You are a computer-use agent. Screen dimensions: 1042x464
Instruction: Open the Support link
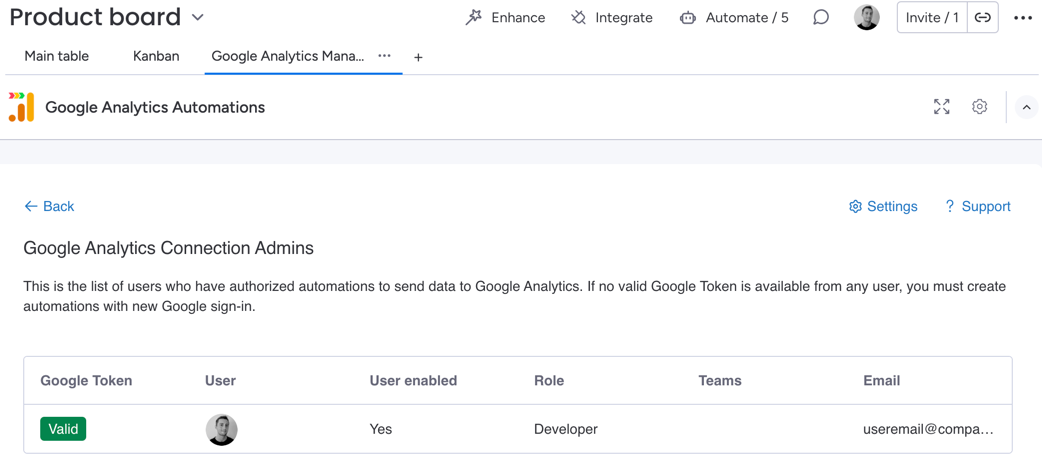978,207
